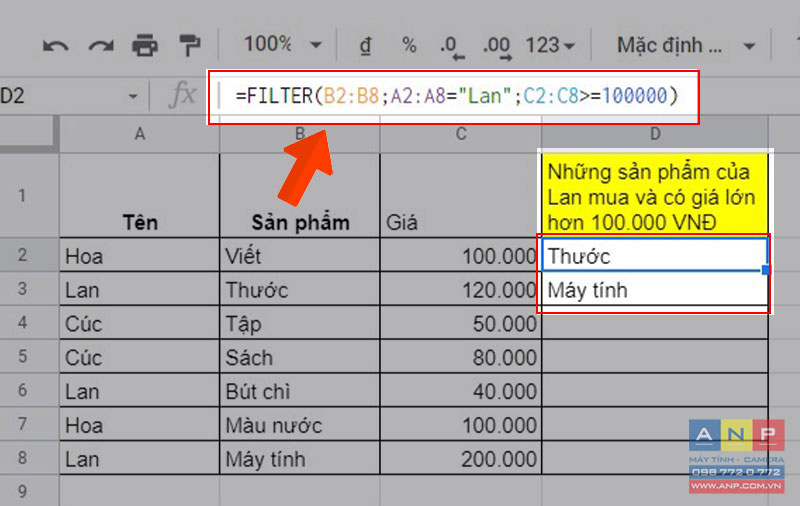The width and height of the screenshot is (800, 506).
Task: Select row 1 header
Action: coord(30,195)
